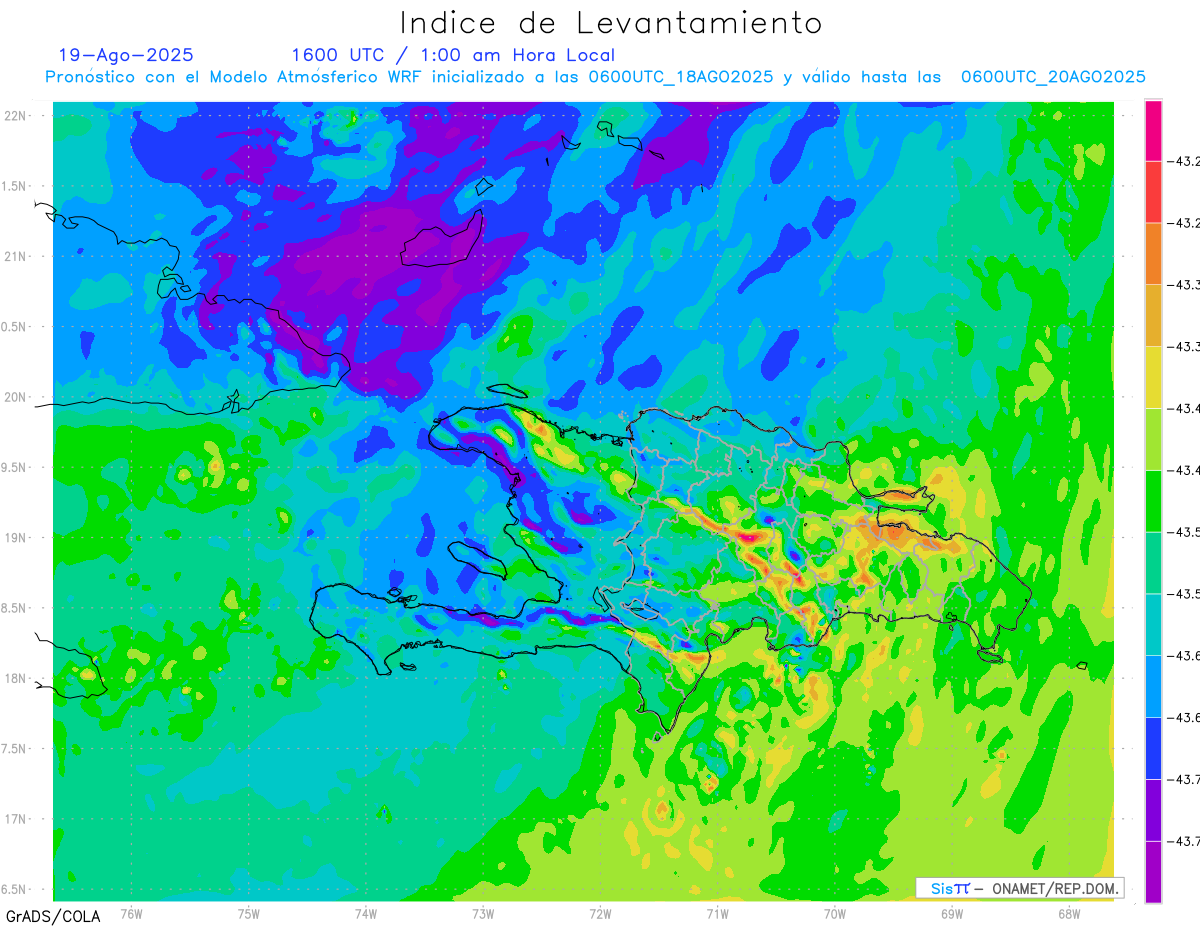Click the '75W' longitude label
1200x927 pixels.
click(249, 913)
